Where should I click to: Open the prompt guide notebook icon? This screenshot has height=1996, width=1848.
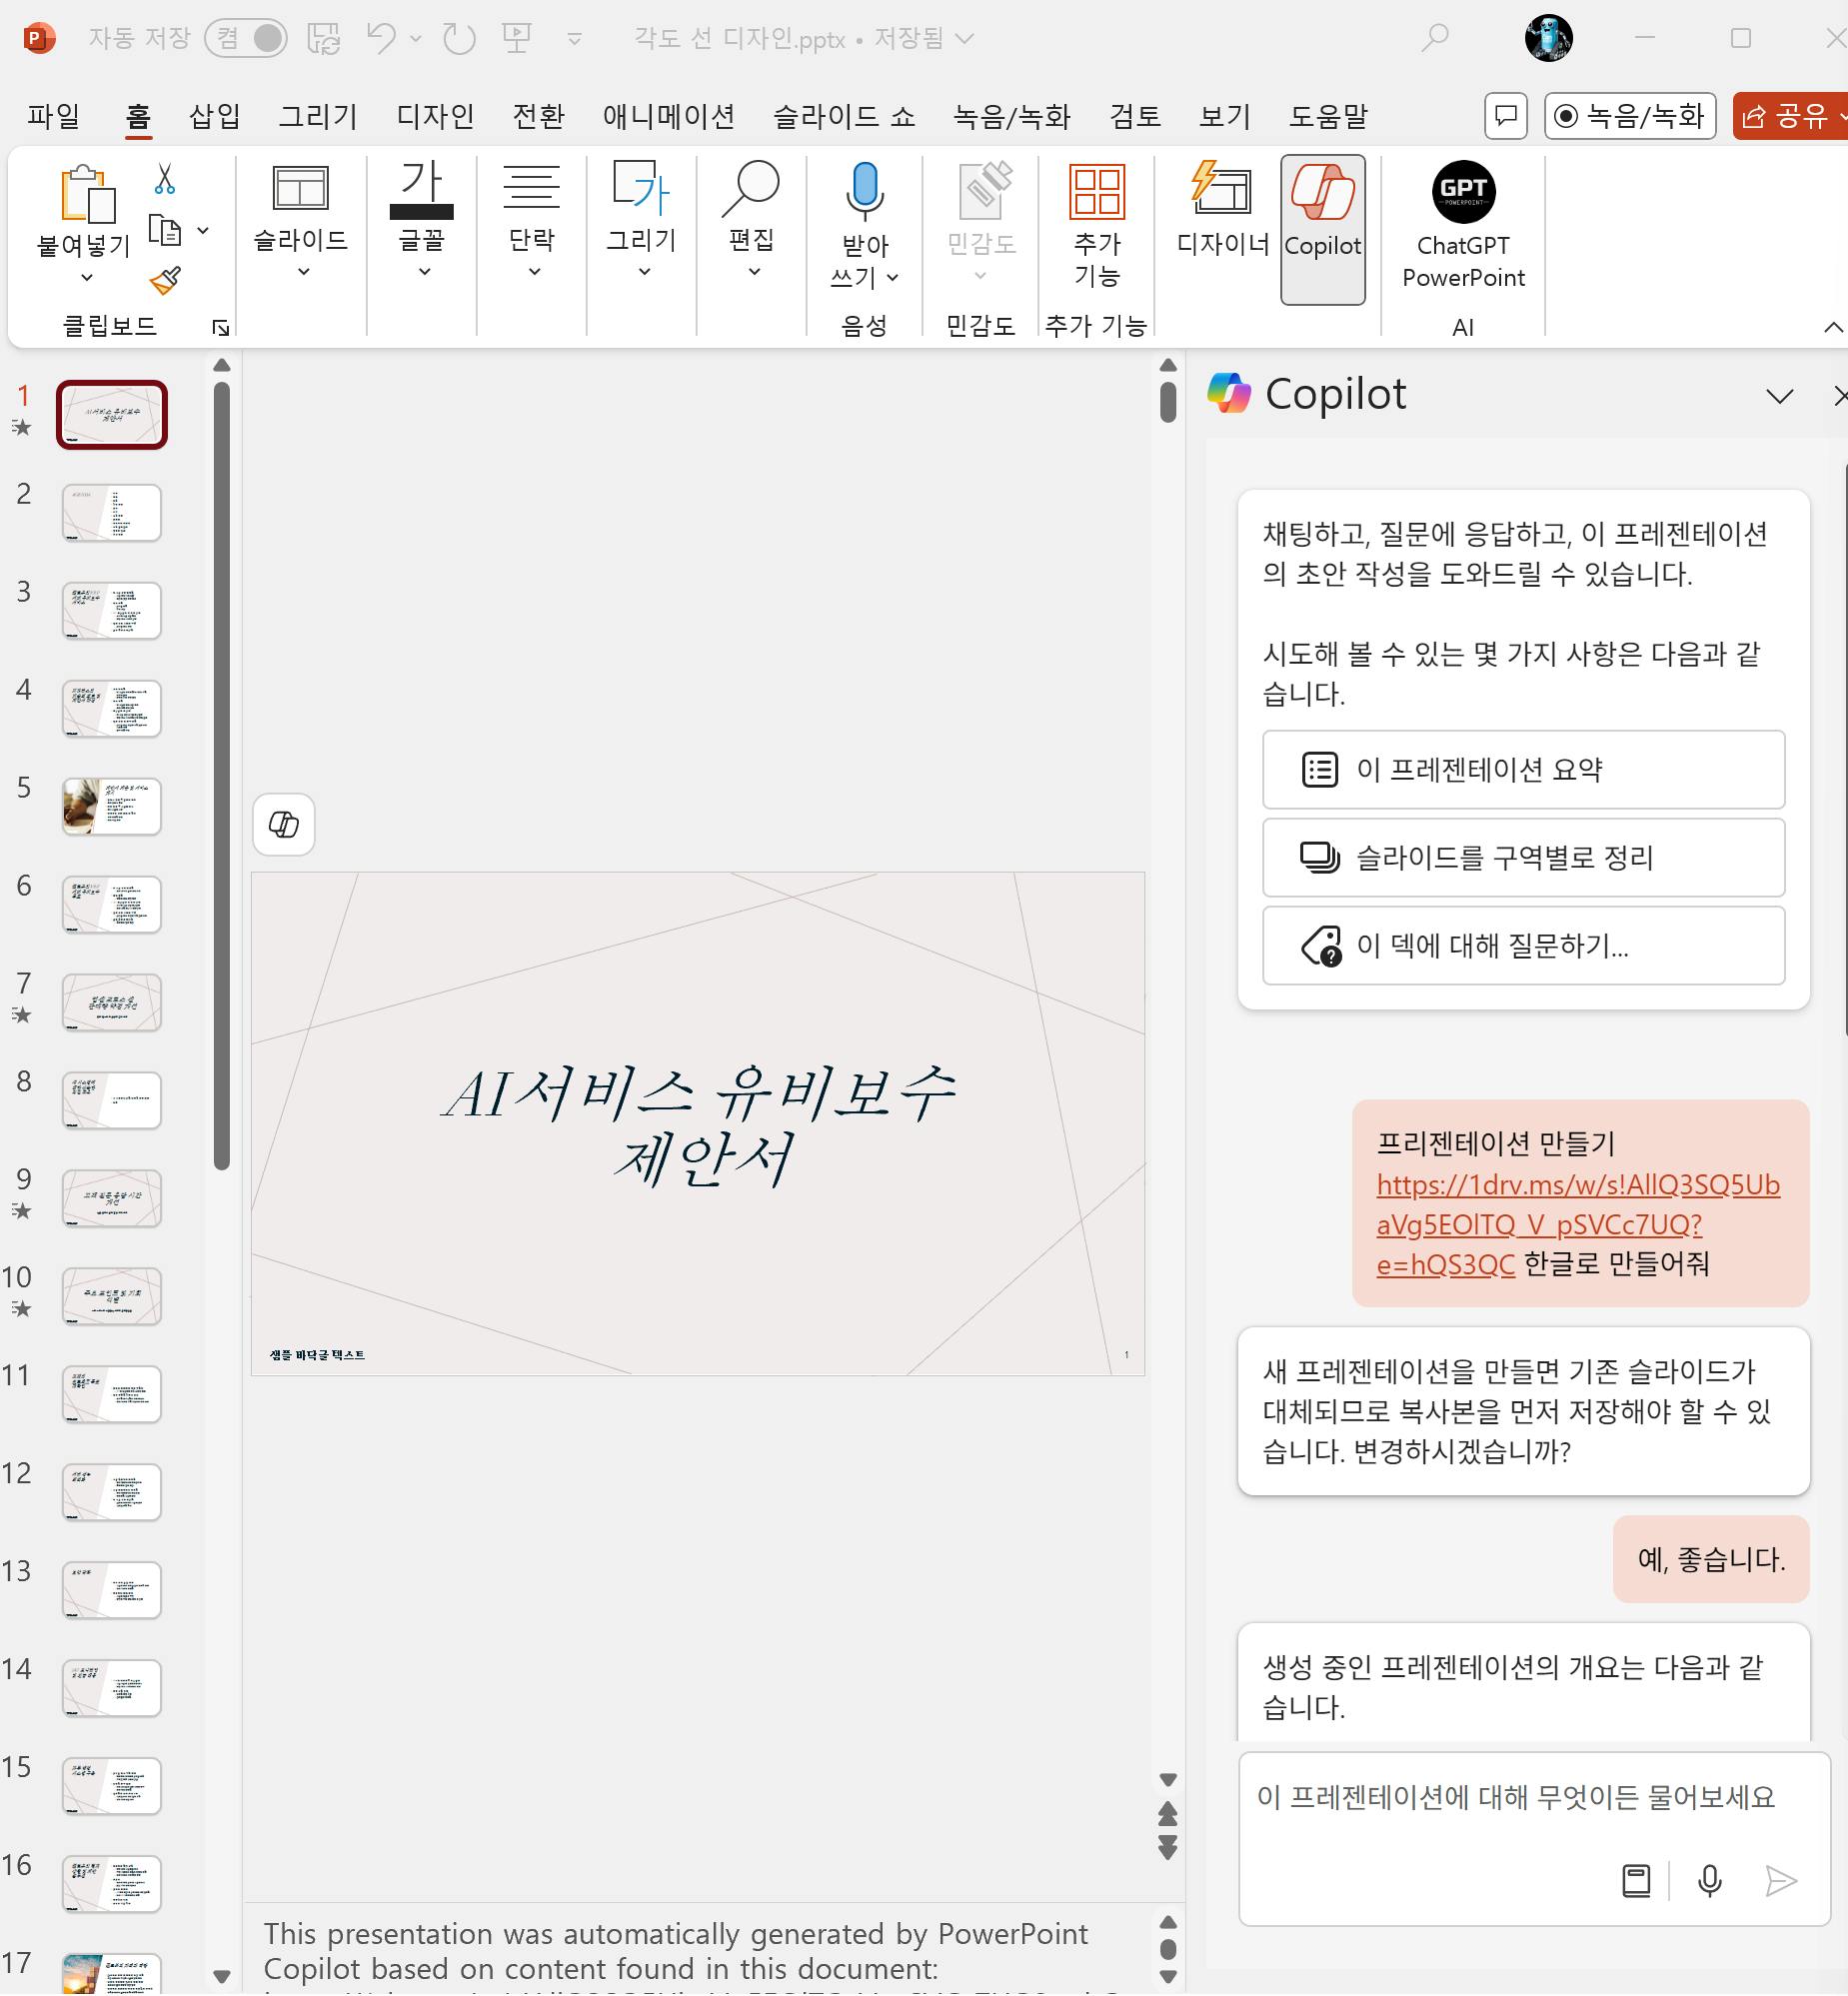(x=1636, y=1881)
